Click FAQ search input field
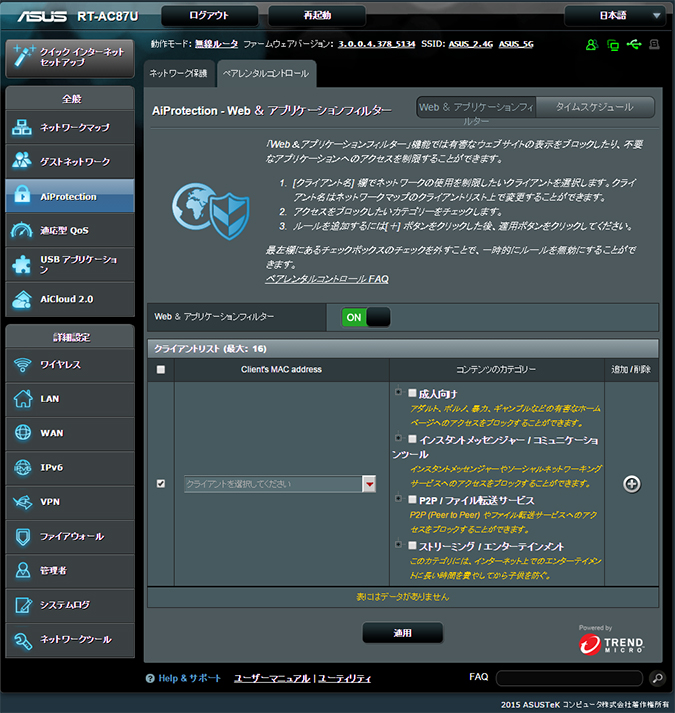The height and width of the screenshot is (713, 675). pos(569,678)
